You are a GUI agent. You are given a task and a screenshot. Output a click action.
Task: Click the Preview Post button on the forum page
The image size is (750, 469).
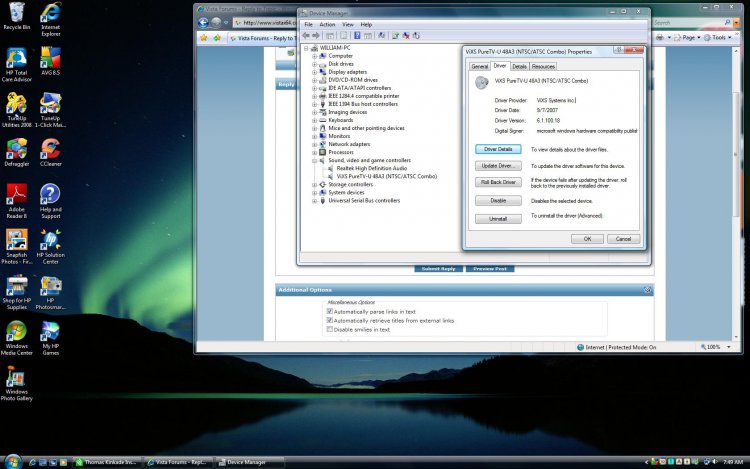tap(490, 269)
